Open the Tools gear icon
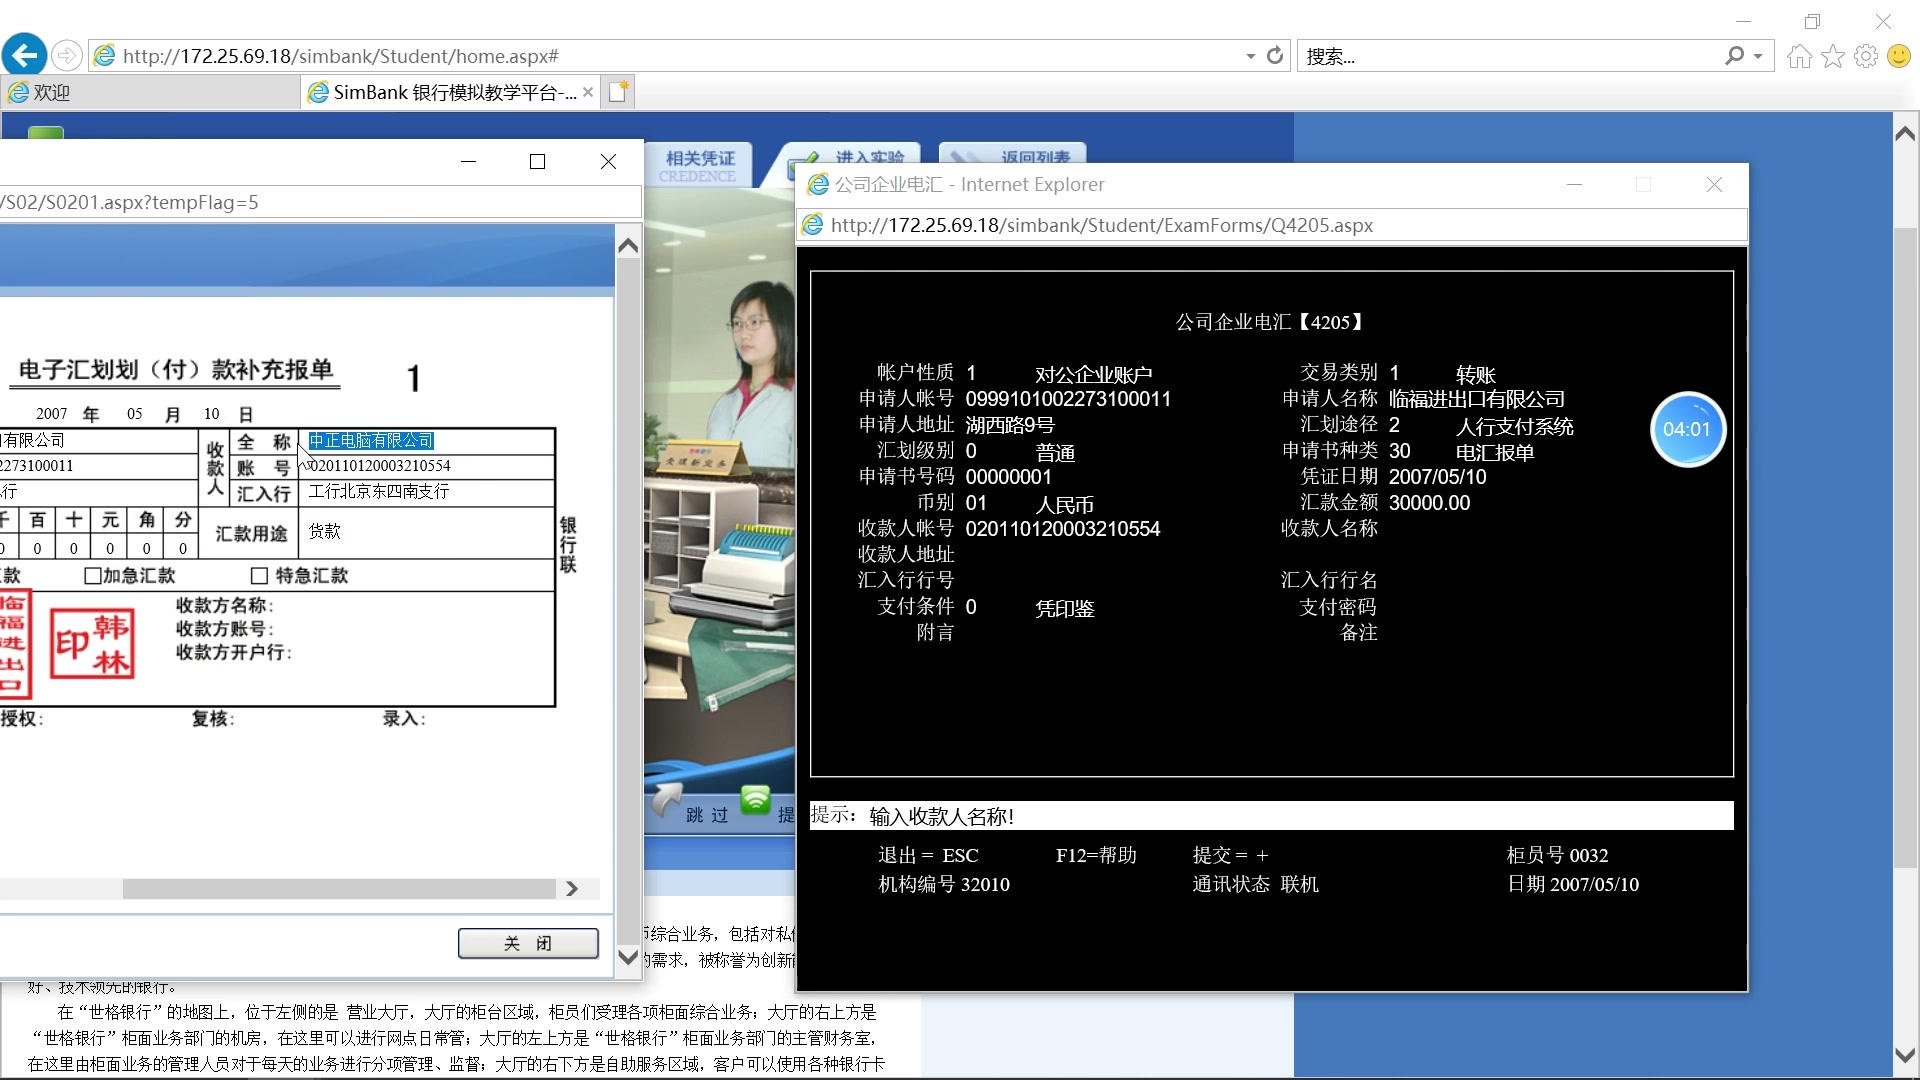Screen dimensions: 1920x1080 click(1865, 56)
